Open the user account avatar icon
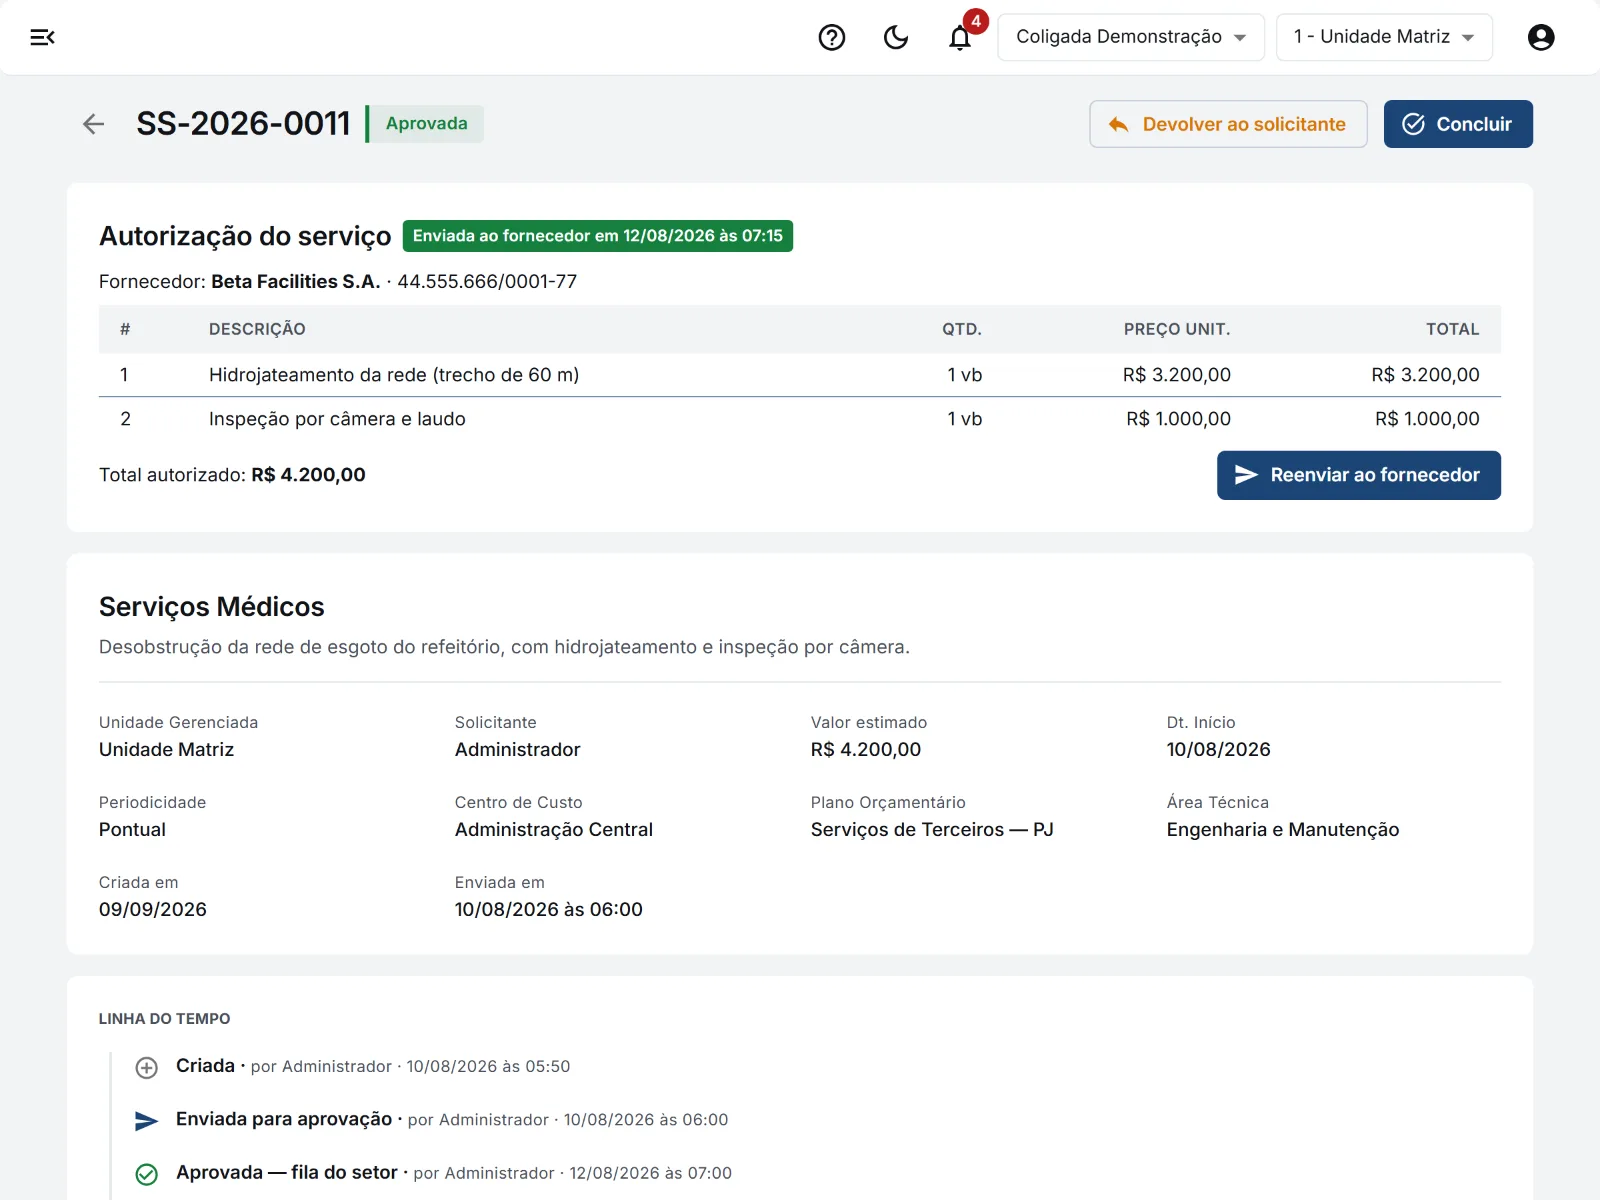1600x1200 pixels. tap(1541, 37)
